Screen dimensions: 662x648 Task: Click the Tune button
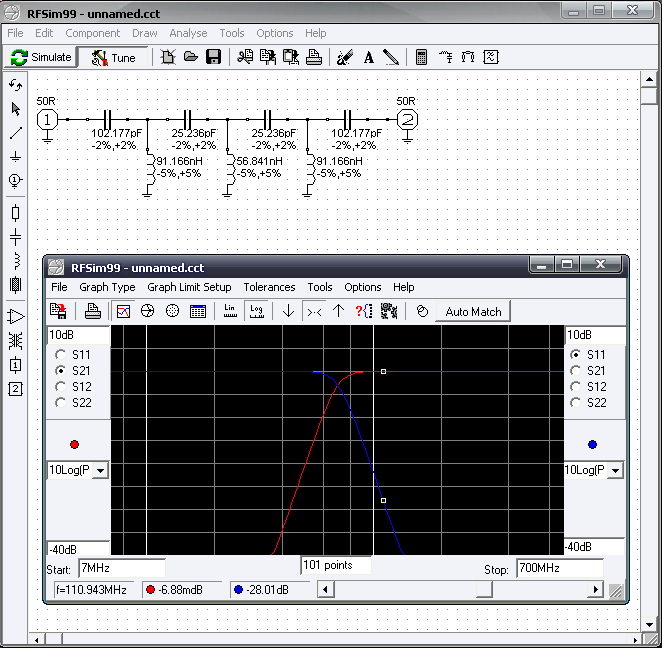point(113,57)
